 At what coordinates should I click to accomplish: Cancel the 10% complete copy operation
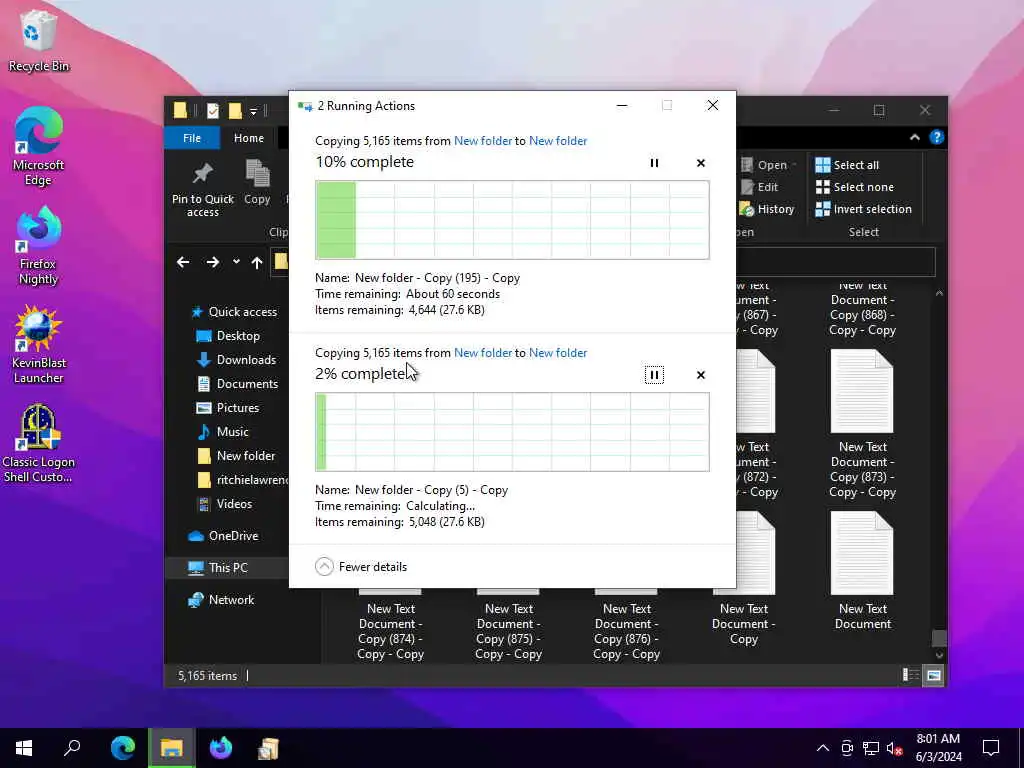(x=701, y=163)
